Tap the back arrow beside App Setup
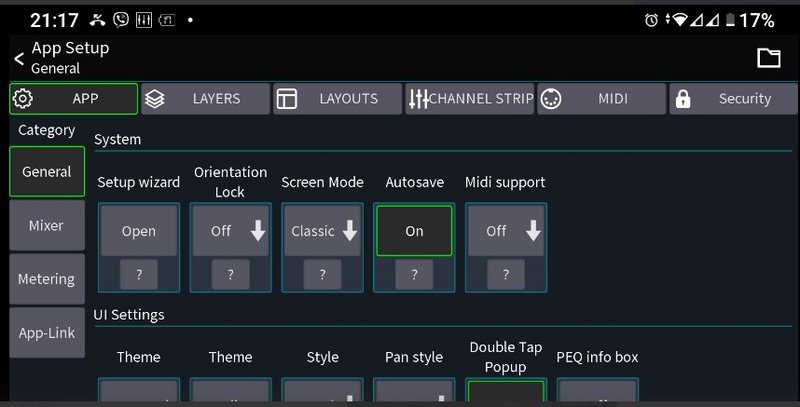The image size is (800, 407). pyautogui.click(x=19, y=59)
